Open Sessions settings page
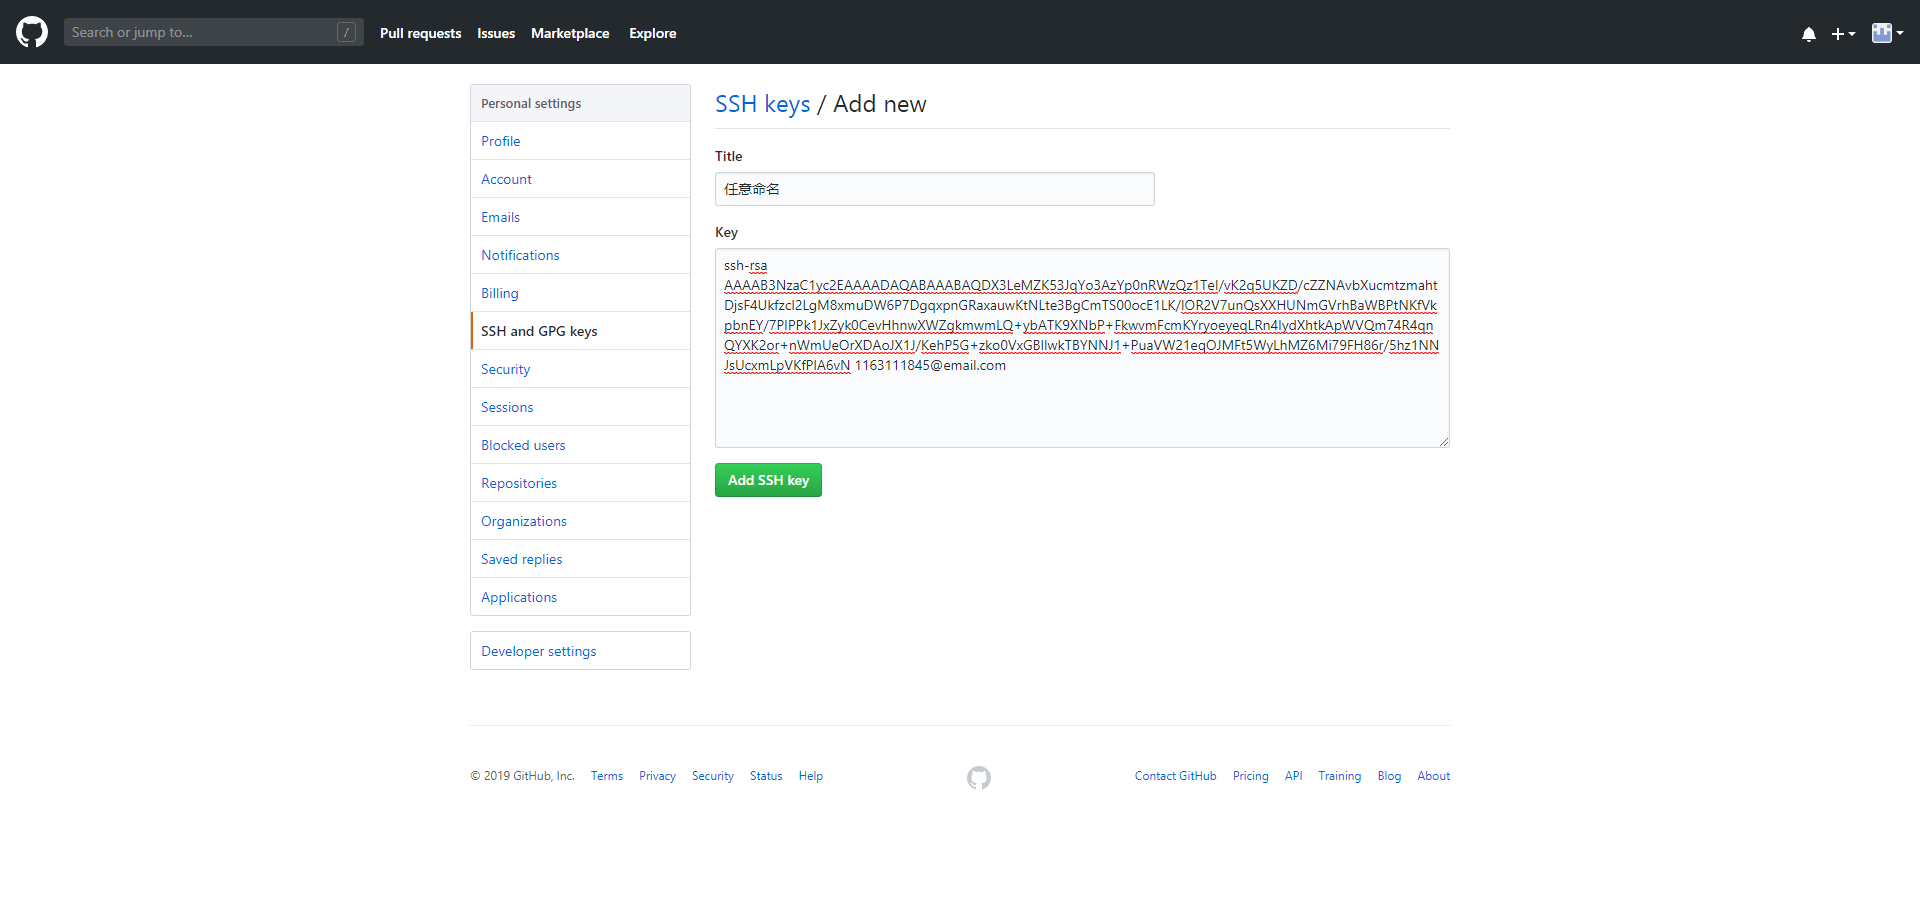1920x898 pixels. pyautogui.click(x=580, y=407)
